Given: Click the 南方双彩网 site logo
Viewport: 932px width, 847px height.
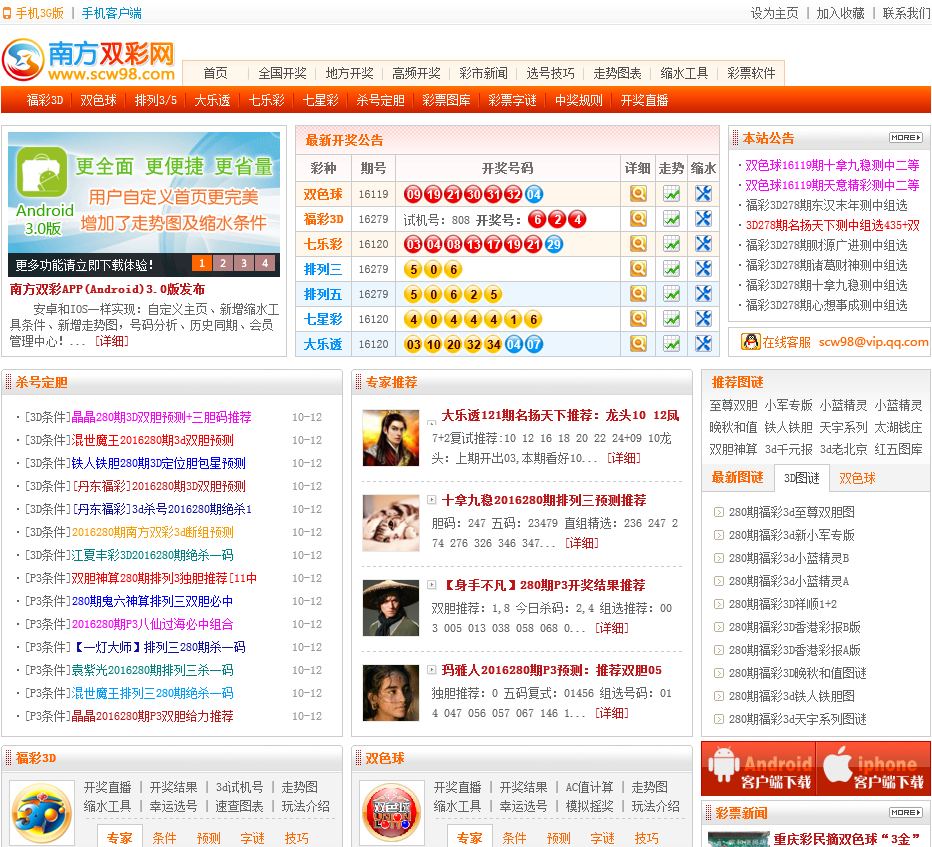Looking at the screenshot, I should pyautogui.click(x=90, y=61).
